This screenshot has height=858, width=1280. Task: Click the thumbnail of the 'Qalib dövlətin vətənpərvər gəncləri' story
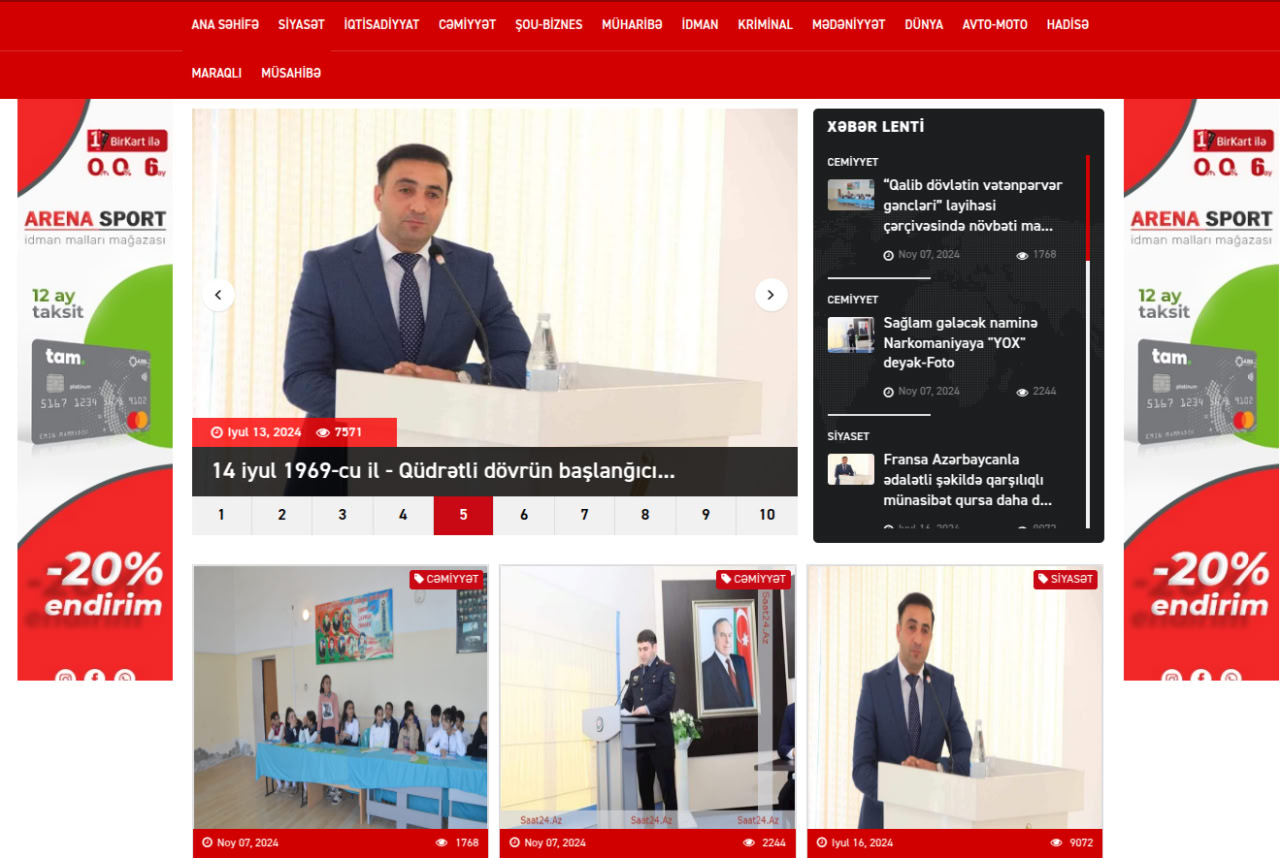click(850, 193)
